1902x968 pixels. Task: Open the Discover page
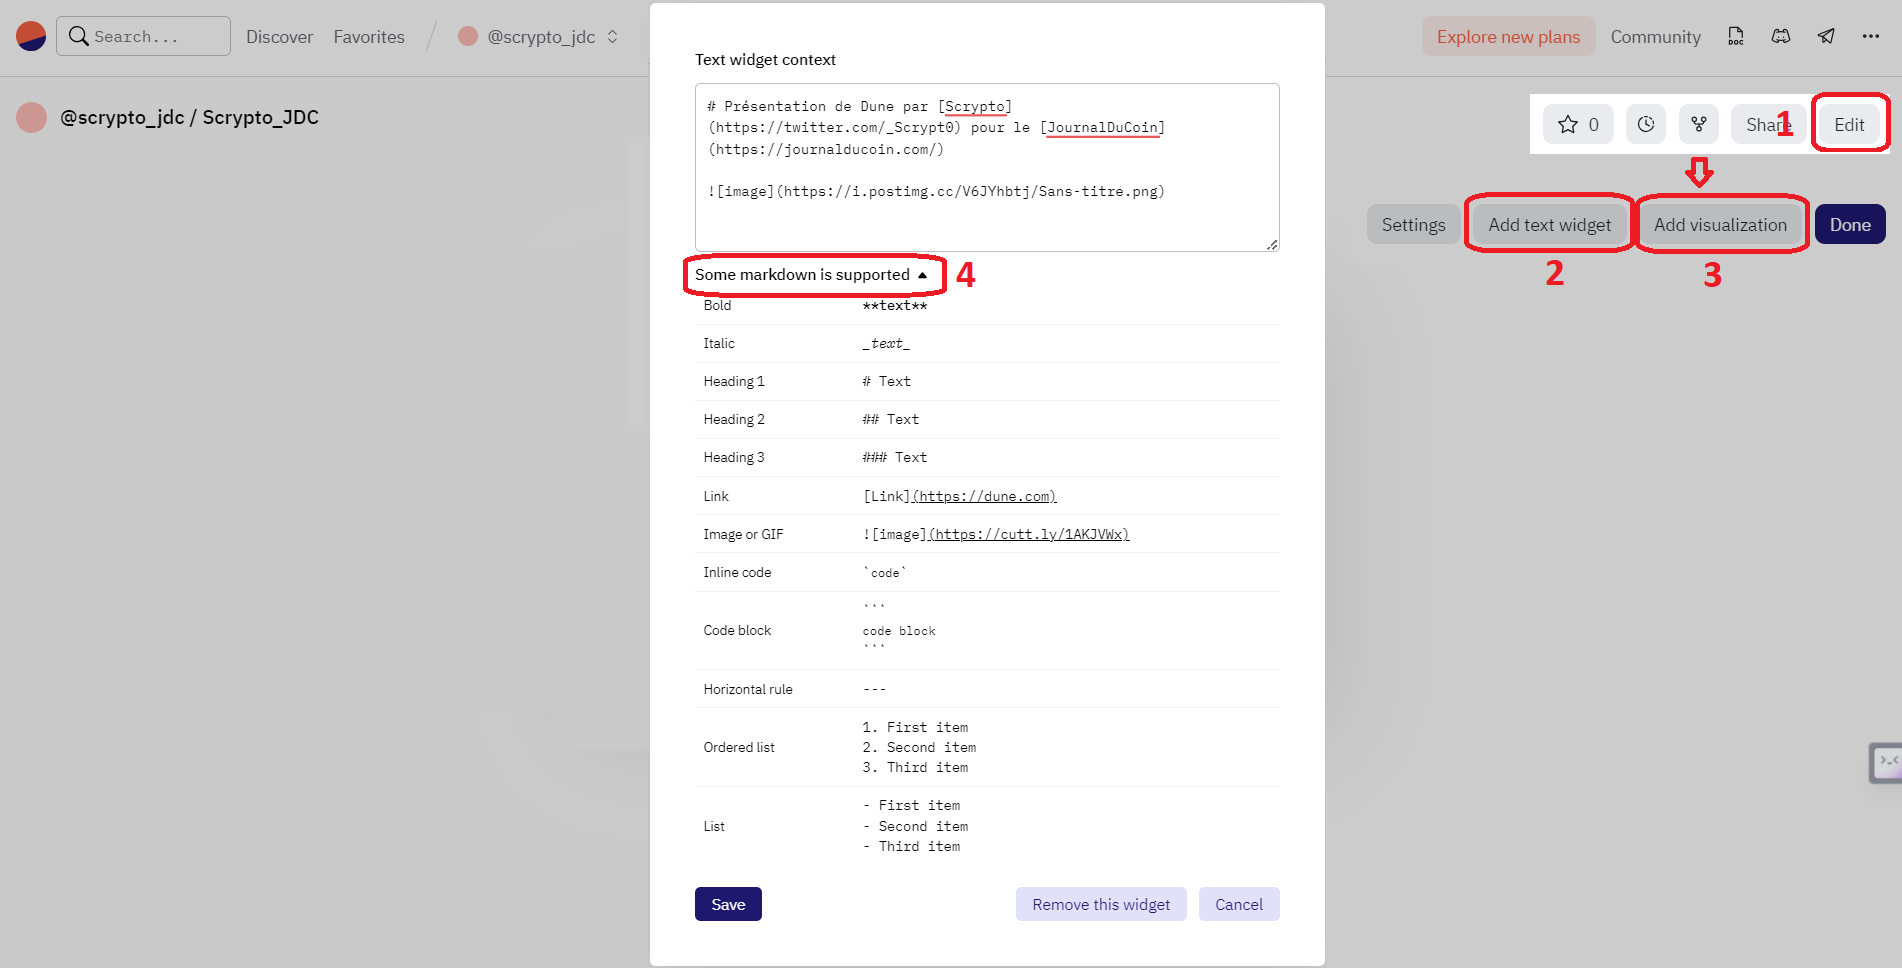click(x=279, y=37)
